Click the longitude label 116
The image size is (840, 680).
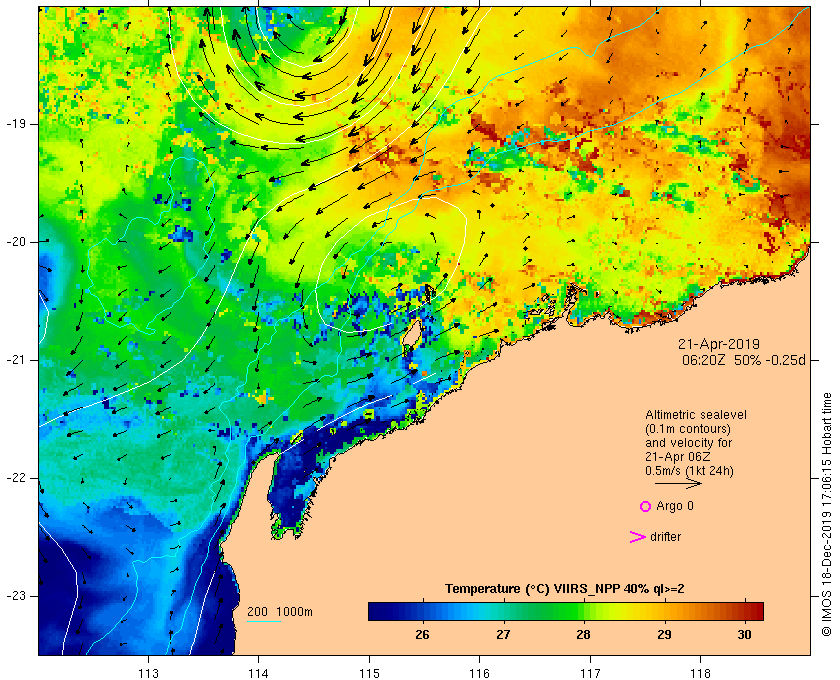coord(479,673)
